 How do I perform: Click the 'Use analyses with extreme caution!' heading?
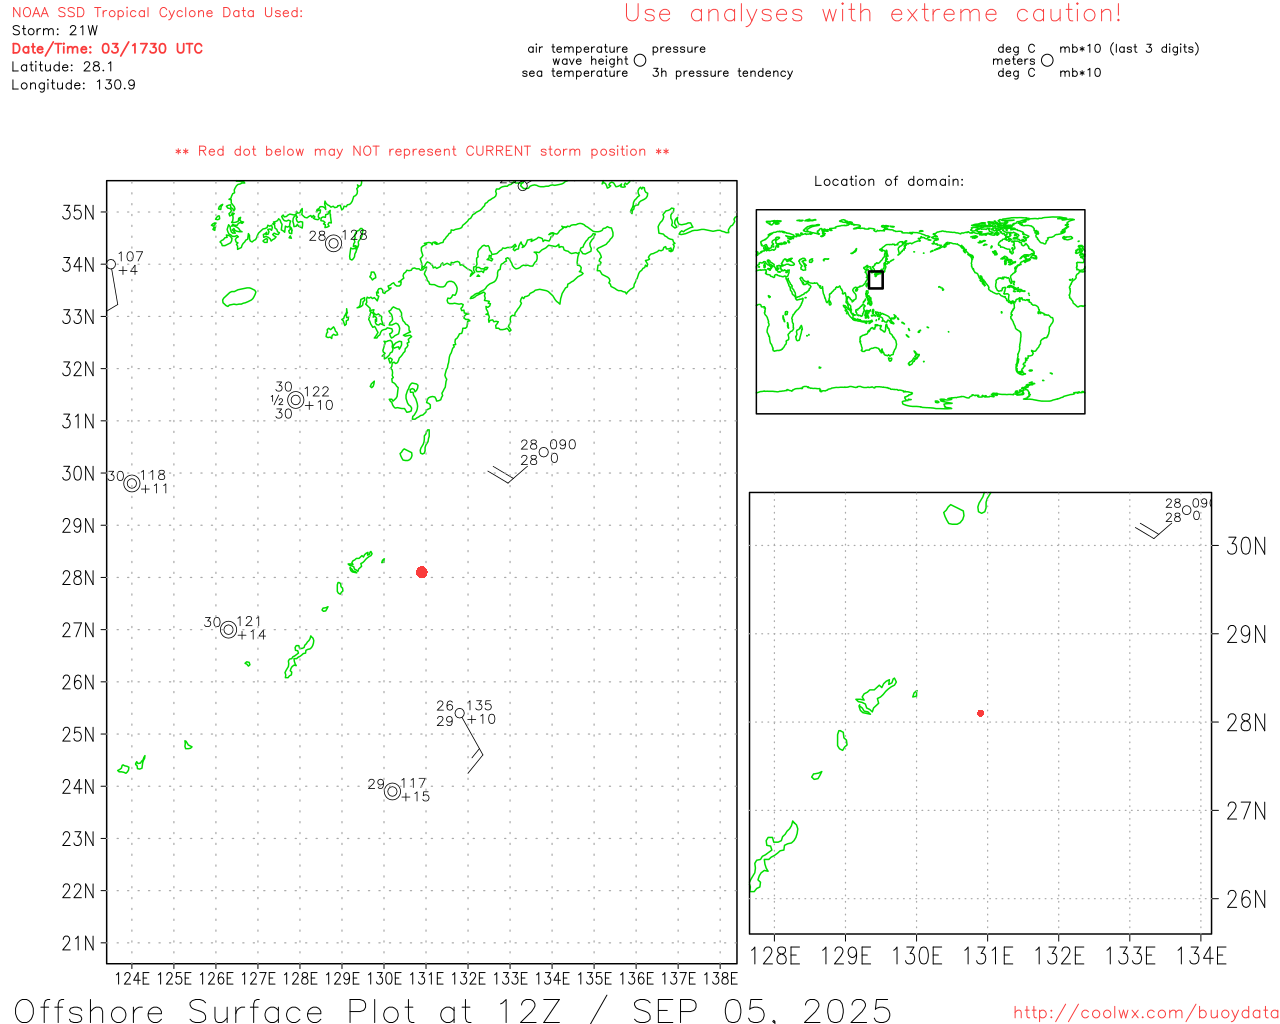pyautogui.click(x=873, y=14)
